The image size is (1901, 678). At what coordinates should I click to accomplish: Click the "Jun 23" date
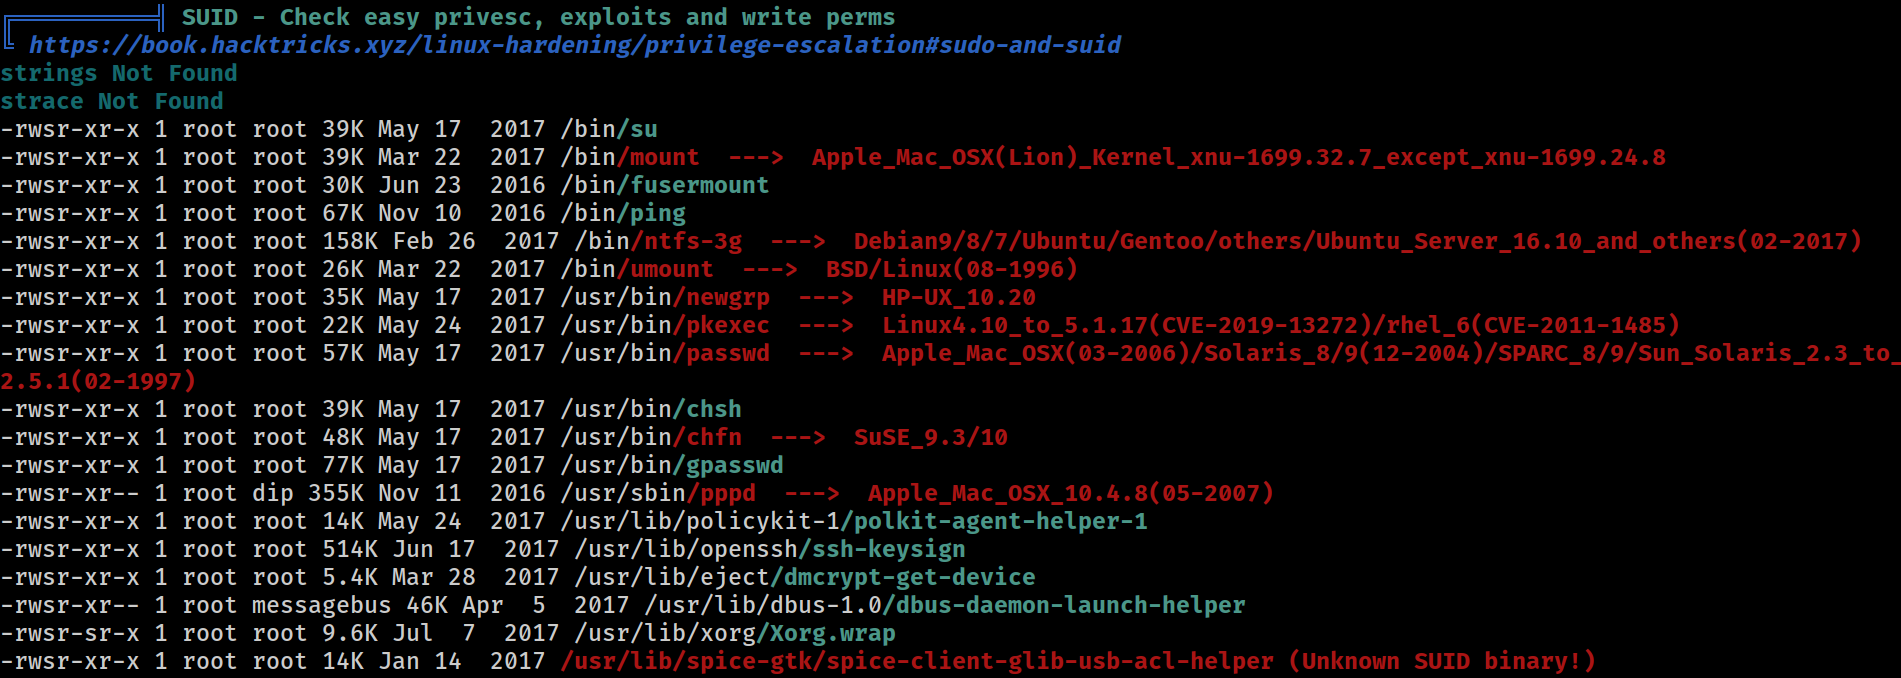(x=420, y=185)
